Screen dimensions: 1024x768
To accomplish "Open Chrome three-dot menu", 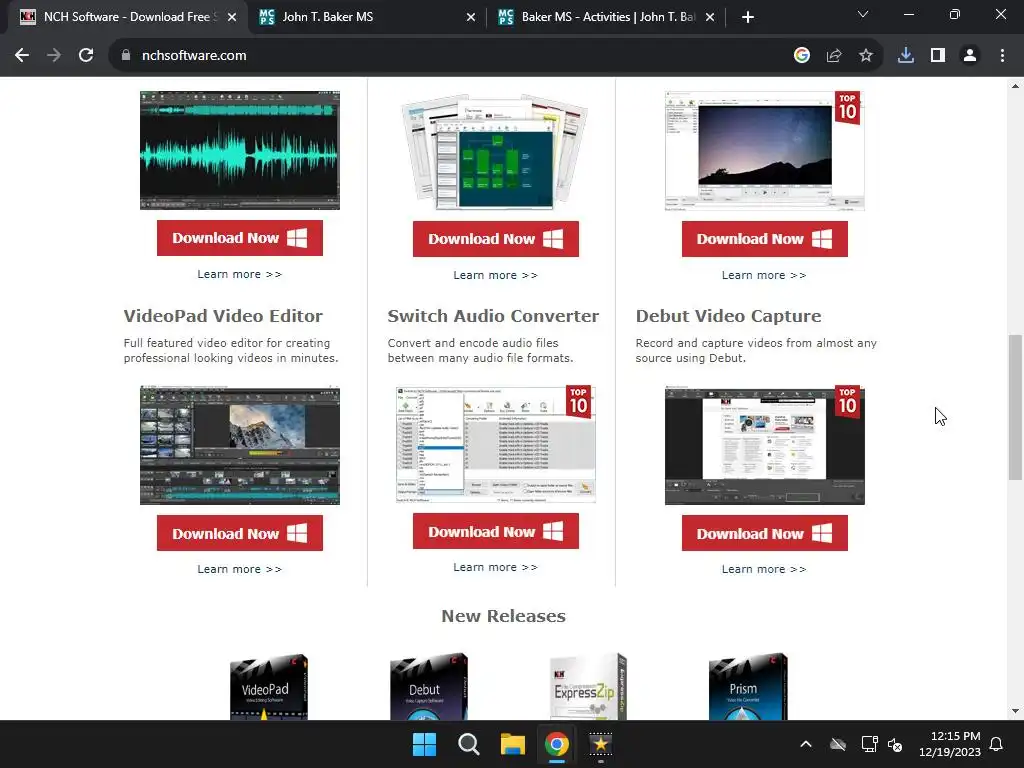I will click(x=1002, y=56).
